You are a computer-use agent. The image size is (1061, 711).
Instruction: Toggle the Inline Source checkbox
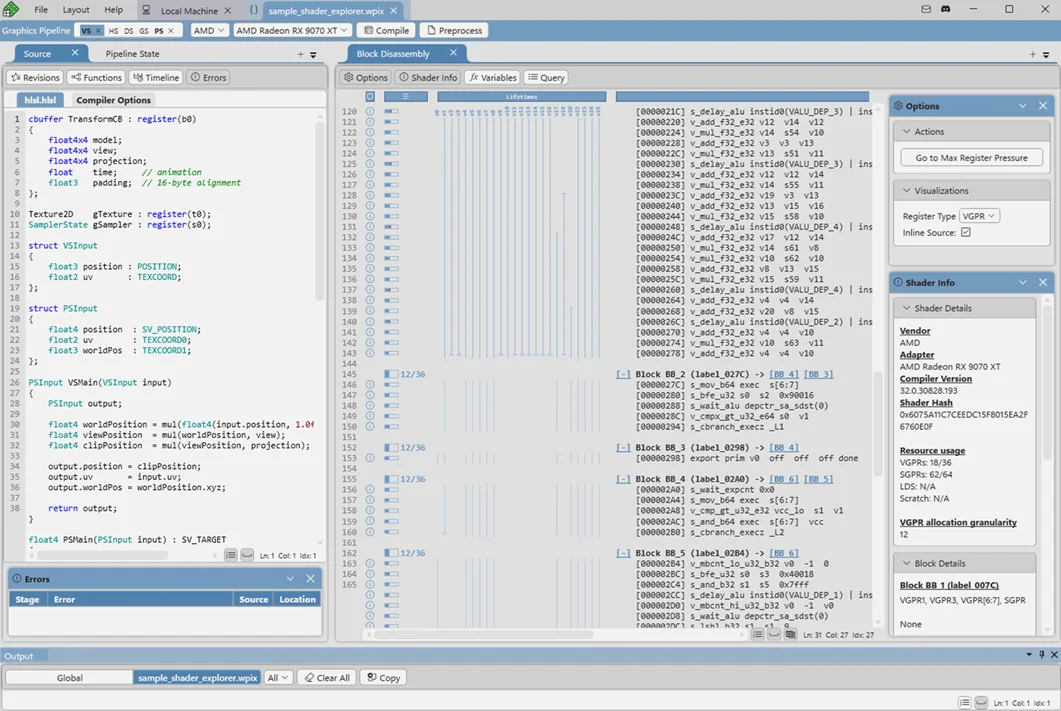click(x=965, y=233)
